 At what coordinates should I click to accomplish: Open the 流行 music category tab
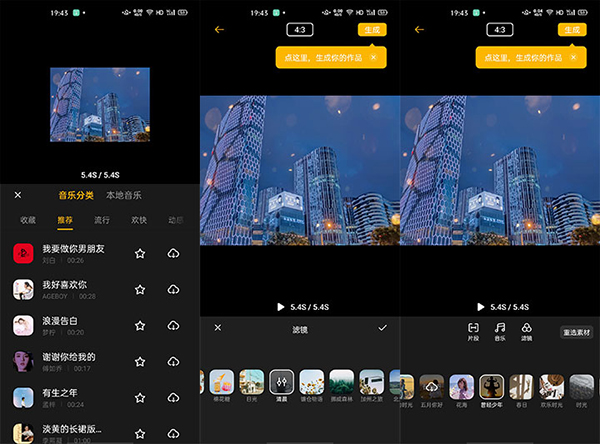[102, 219]
